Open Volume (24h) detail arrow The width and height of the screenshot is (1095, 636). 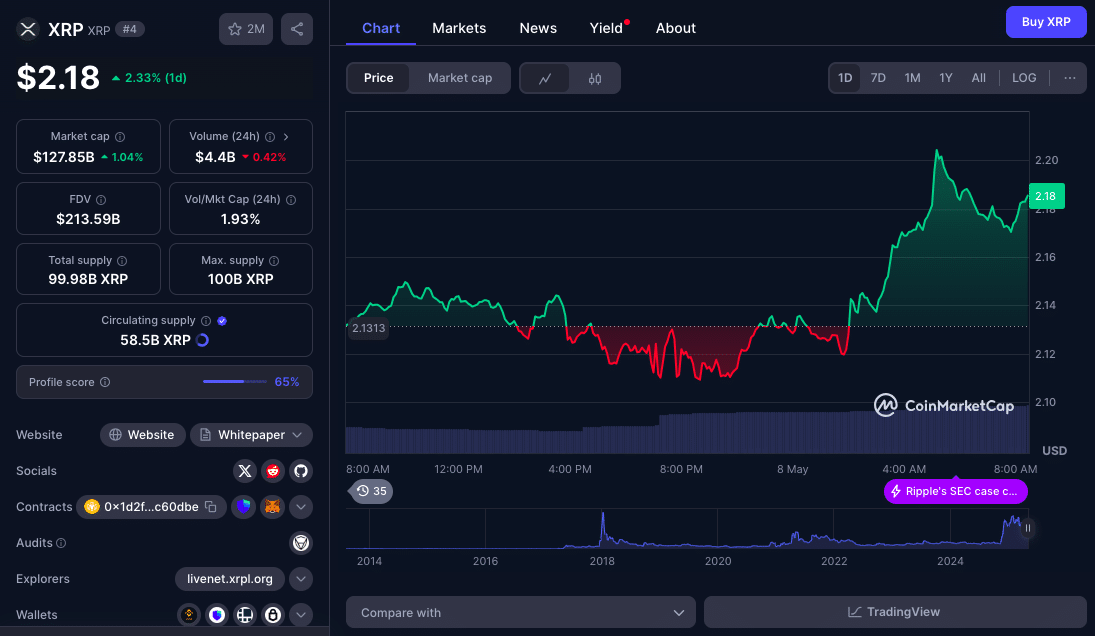tap(286, 137)
